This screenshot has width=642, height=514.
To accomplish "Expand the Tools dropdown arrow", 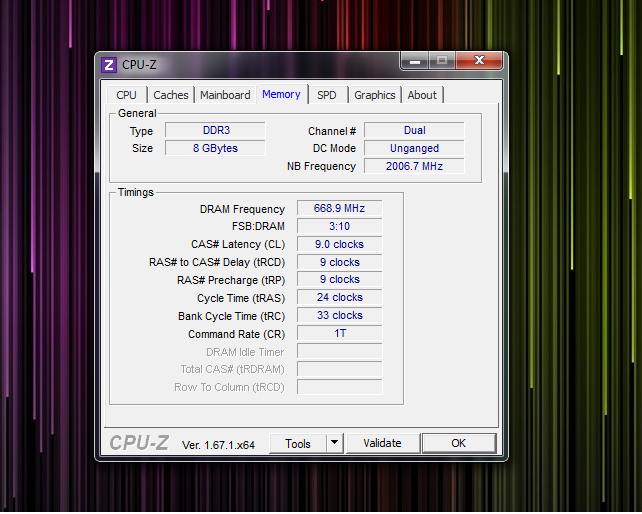I will tap(335, 443).
